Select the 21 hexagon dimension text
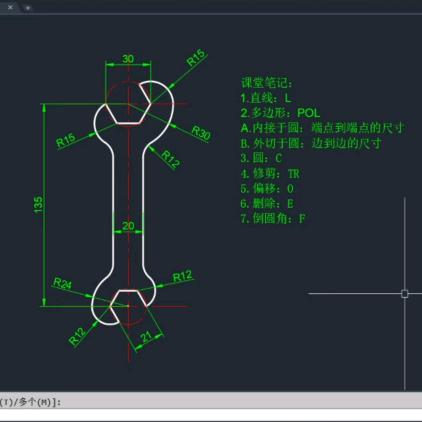422x422 pixels. 146,337
